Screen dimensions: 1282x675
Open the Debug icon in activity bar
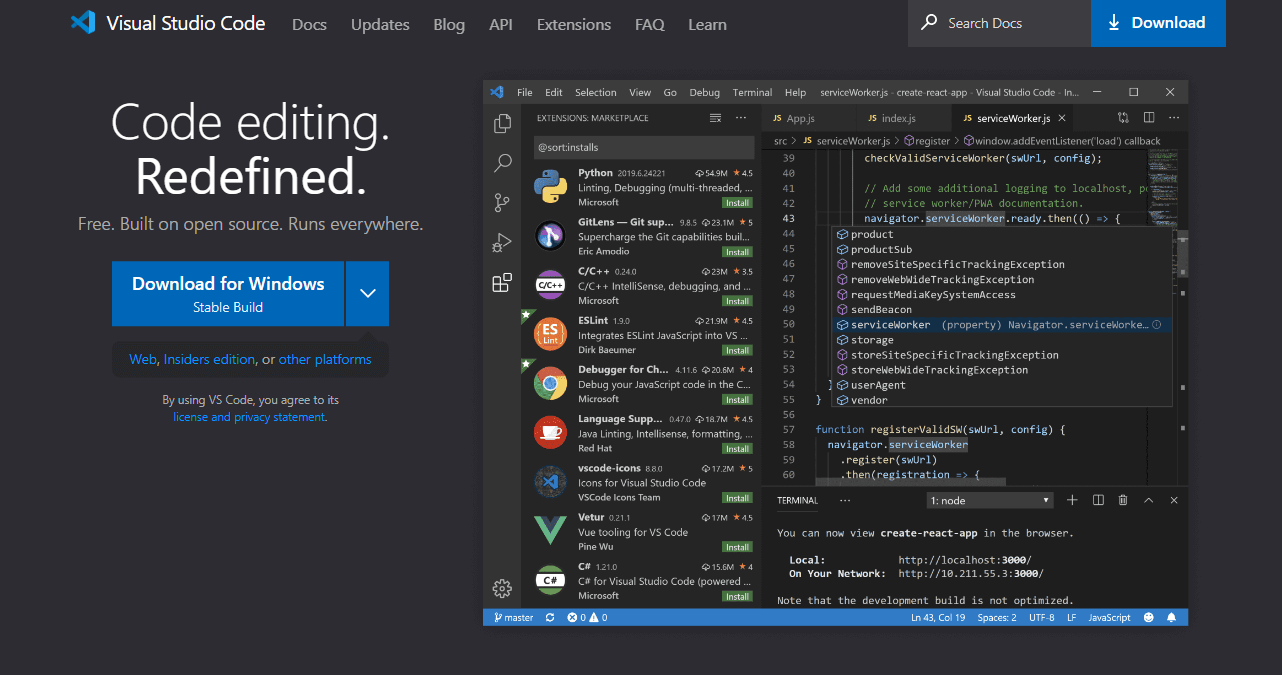click(502, 242)
